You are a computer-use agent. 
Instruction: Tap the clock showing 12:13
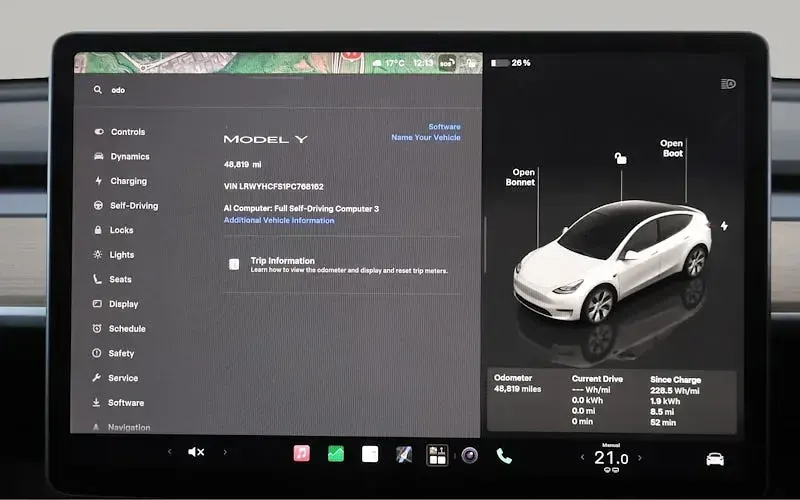point(423,63)
